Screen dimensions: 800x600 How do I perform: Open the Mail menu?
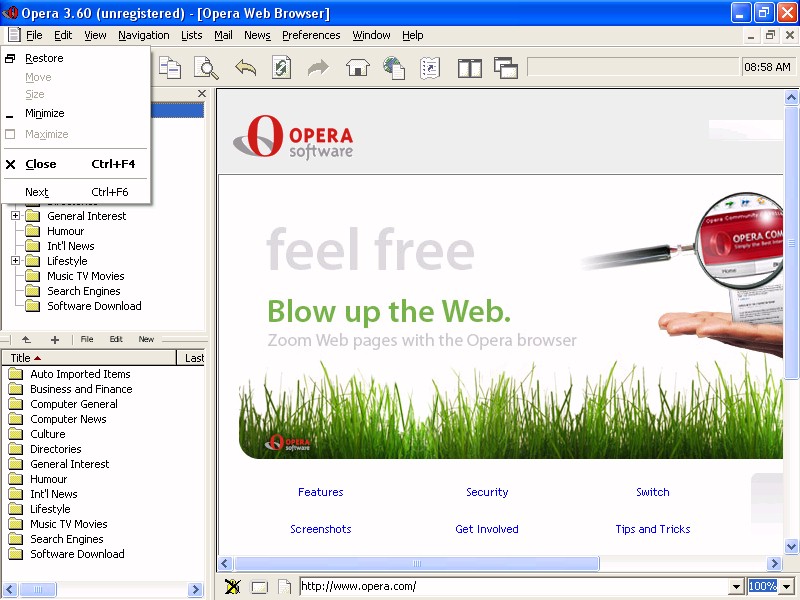click(223, 35)
